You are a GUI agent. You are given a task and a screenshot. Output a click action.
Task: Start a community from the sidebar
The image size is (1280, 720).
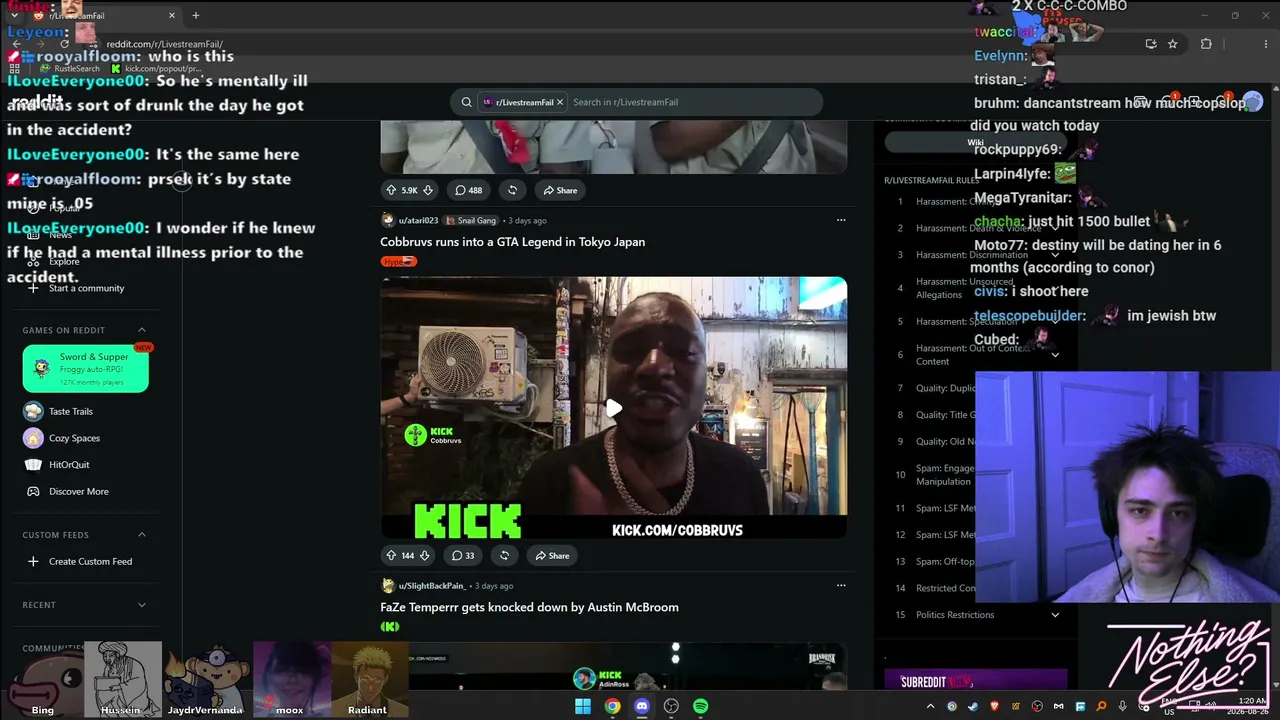coord(86,288)
